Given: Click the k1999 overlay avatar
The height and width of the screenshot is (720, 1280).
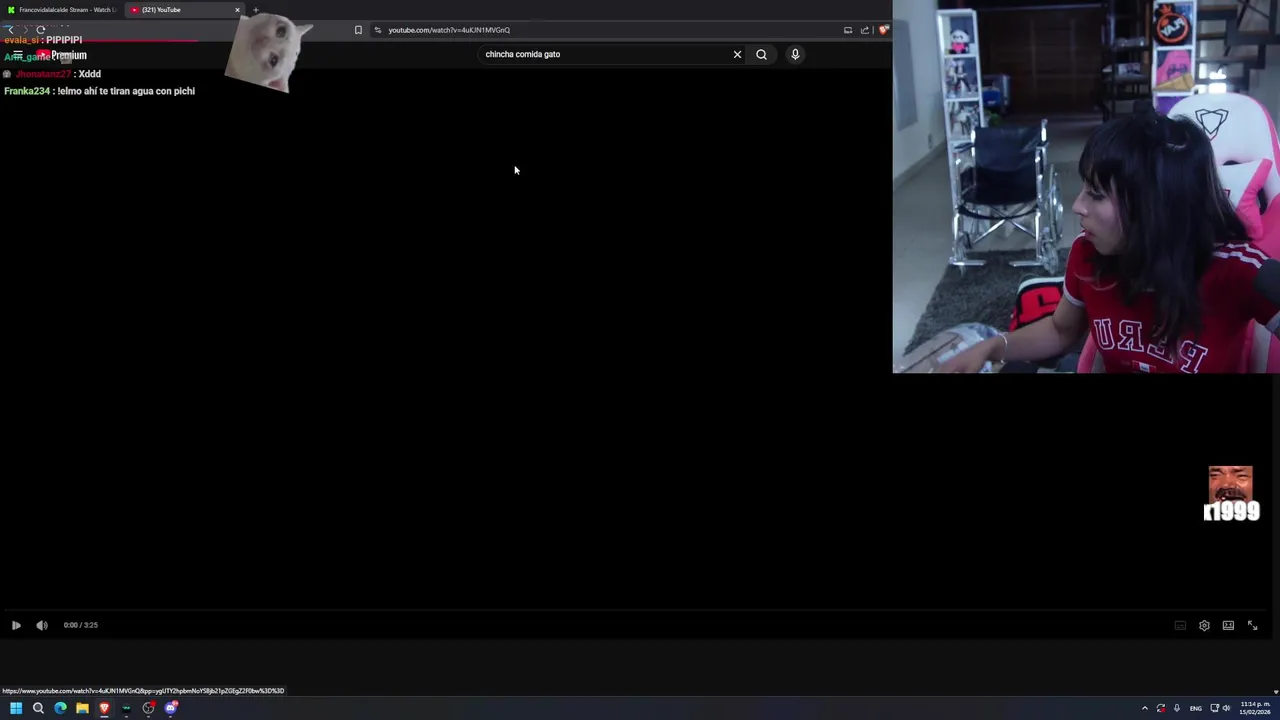Looking at the screenshot, I should click(x=1231, y=494).
